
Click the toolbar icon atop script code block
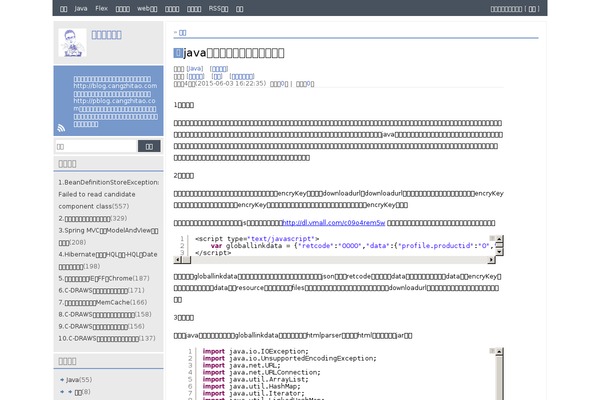[x=492, y=238]
